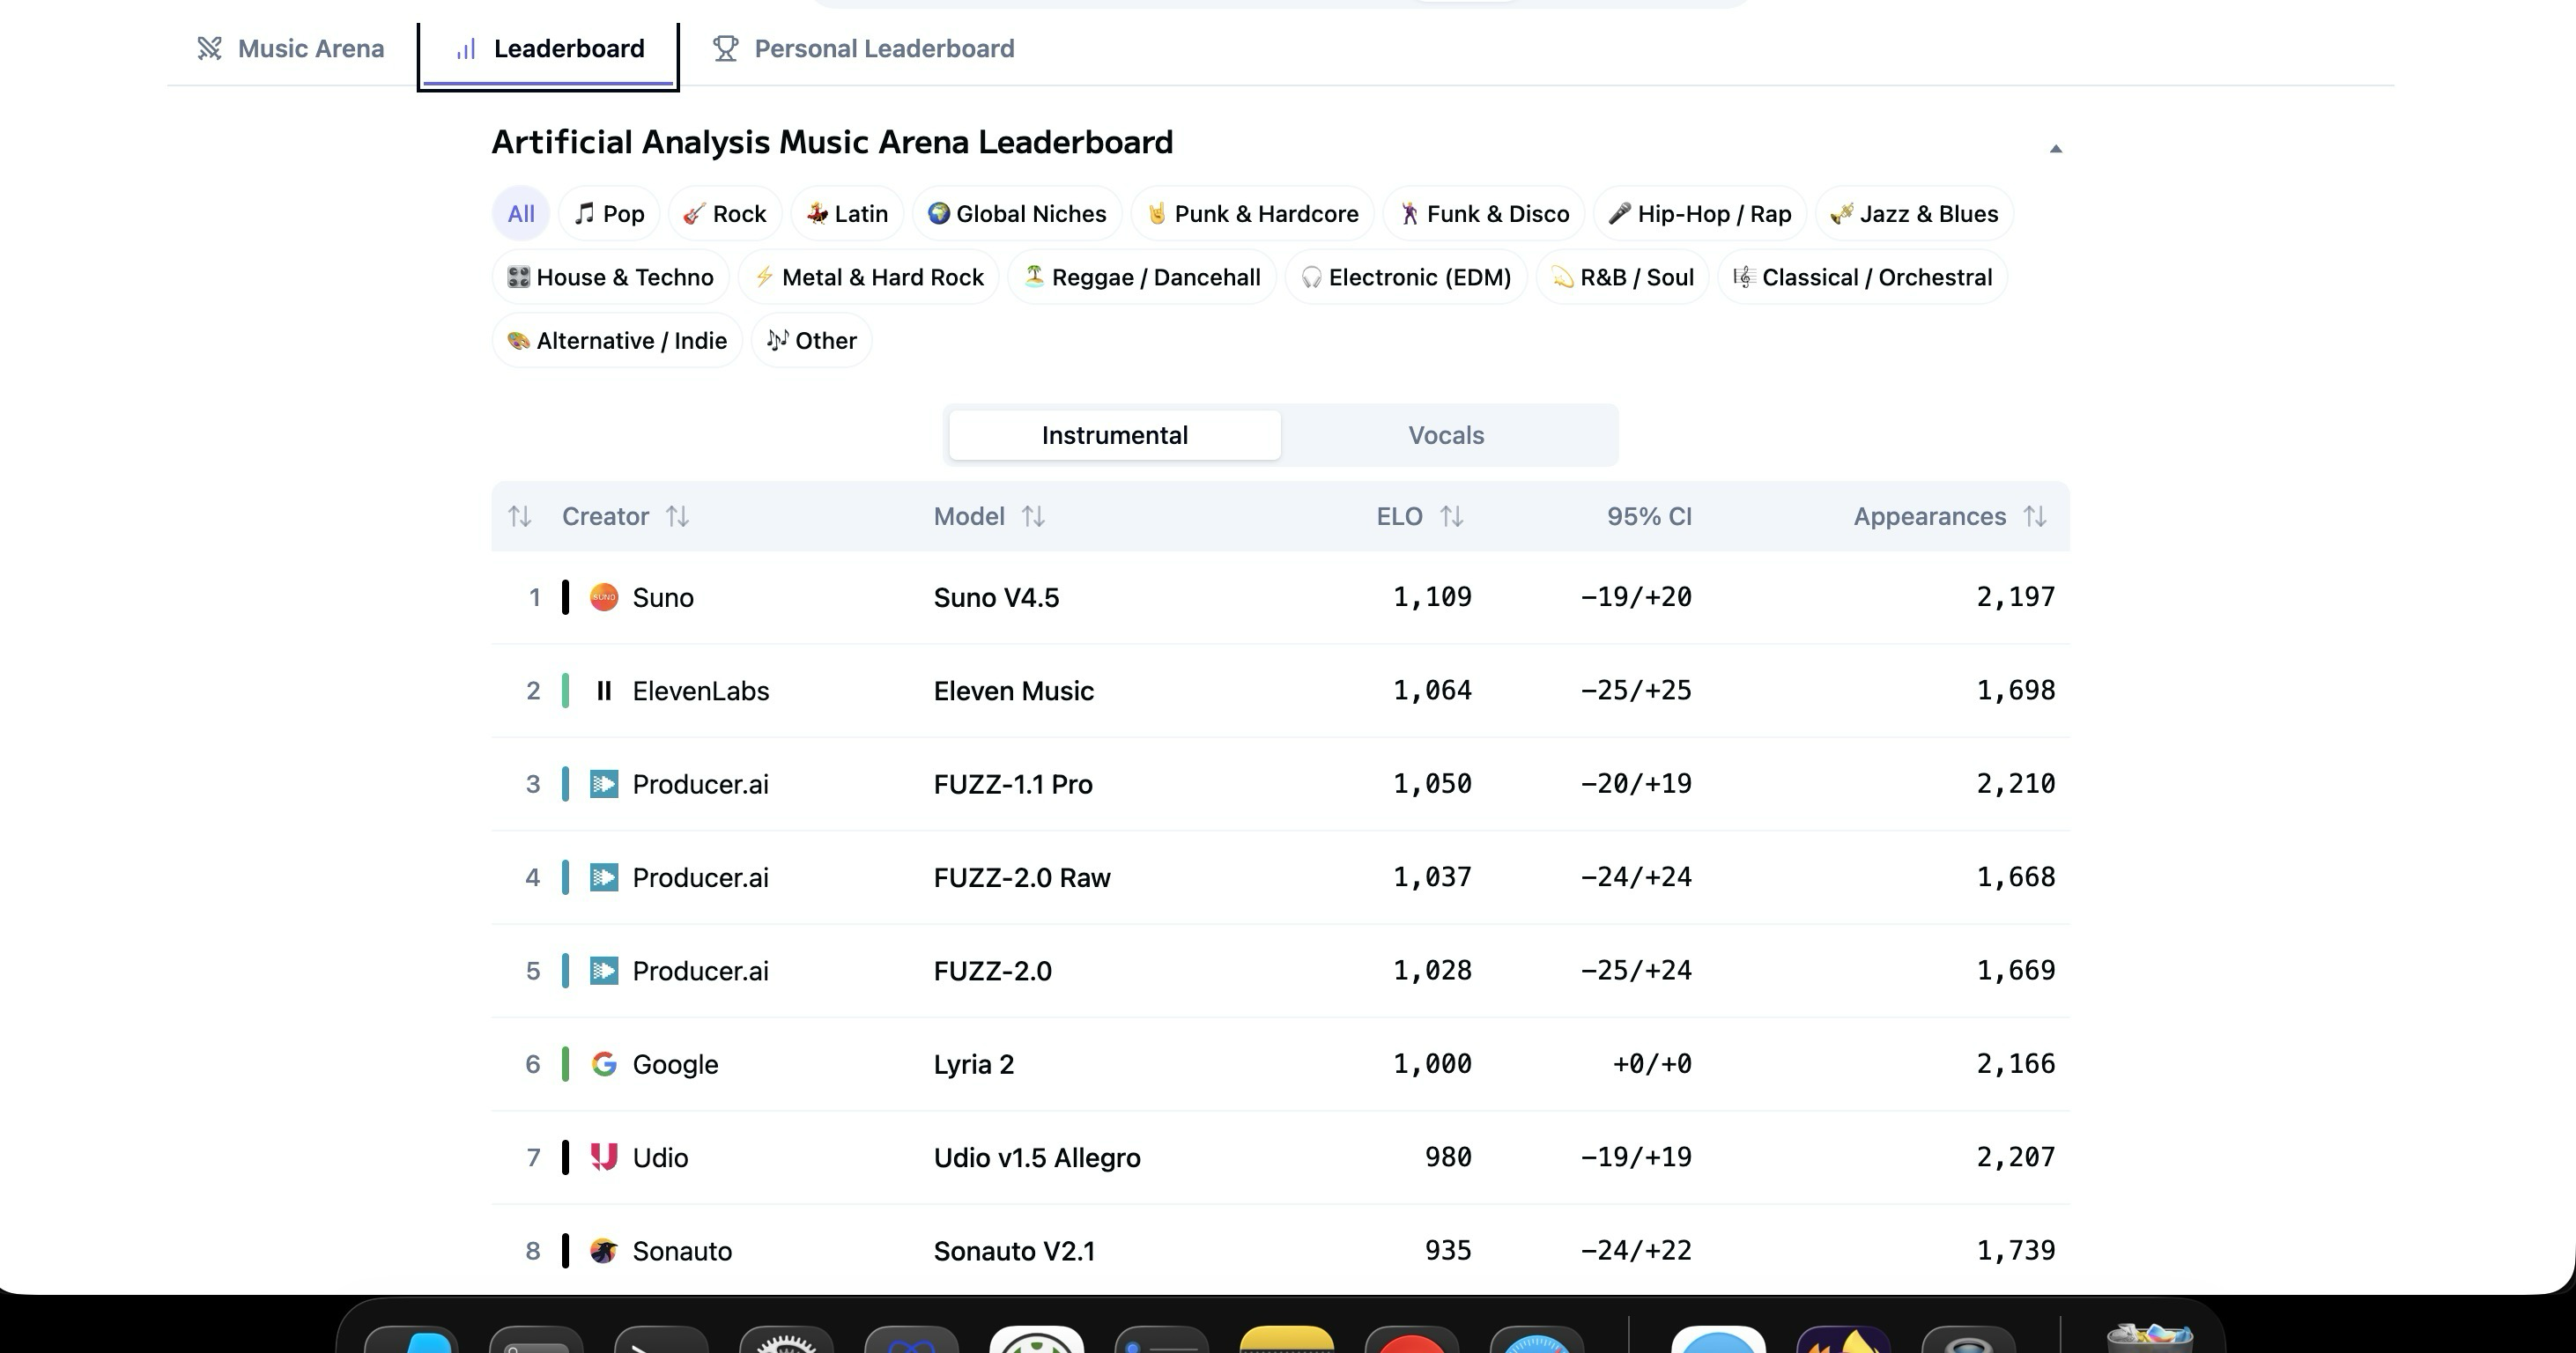This screenshot has height=1353, width=2576.
Task: Sort the table by ELO
Action: (1451, 517)
